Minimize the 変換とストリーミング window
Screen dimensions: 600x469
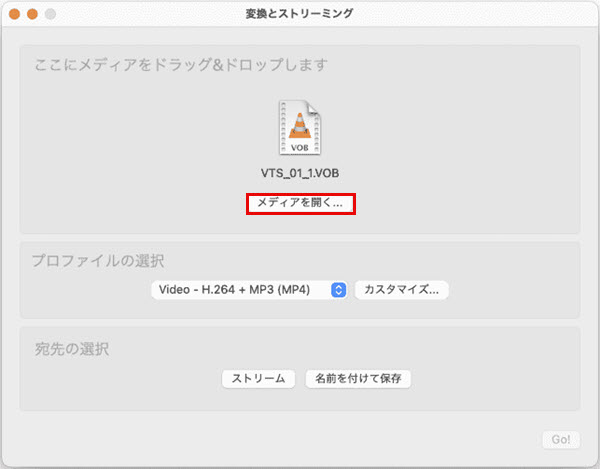[x=33, y=14]
